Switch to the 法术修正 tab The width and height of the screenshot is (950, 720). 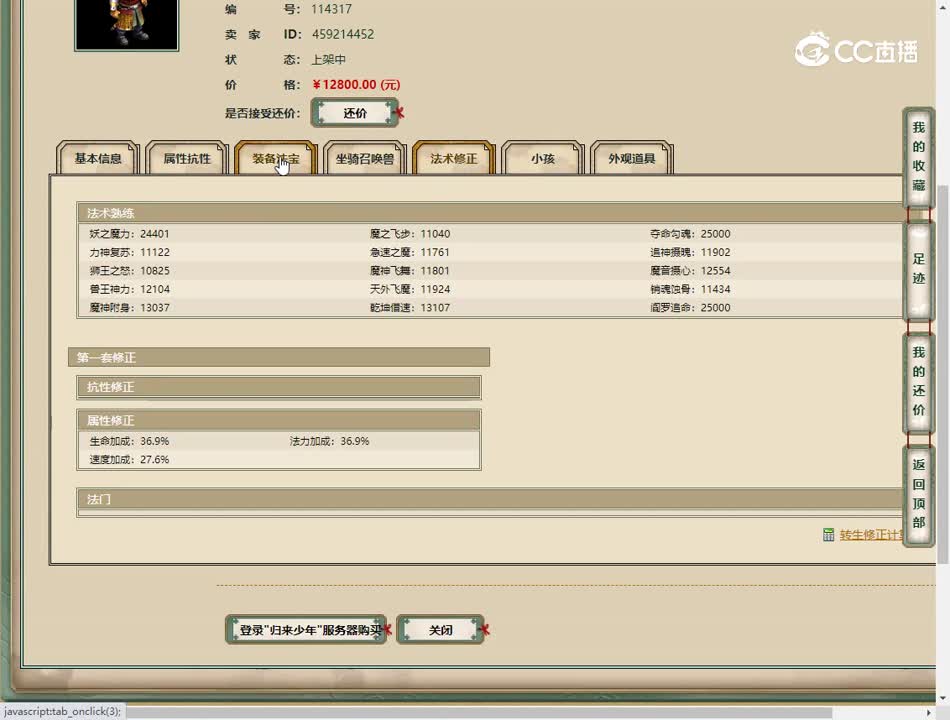pos(454,158)
